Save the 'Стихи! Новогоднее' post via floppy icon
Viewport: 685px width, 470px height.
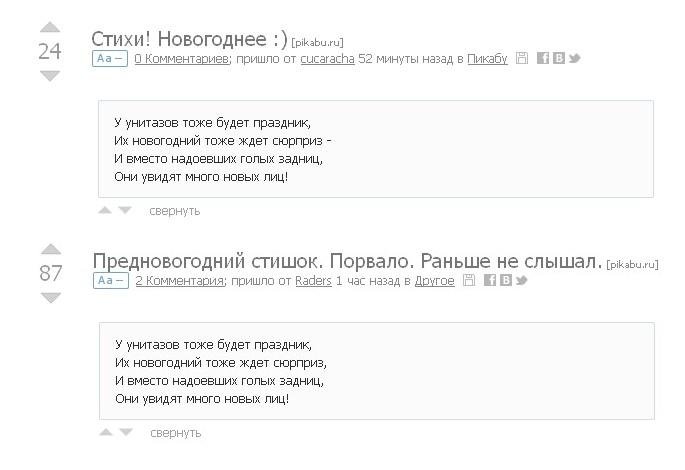pyautogui.click(x=522, y=59)
